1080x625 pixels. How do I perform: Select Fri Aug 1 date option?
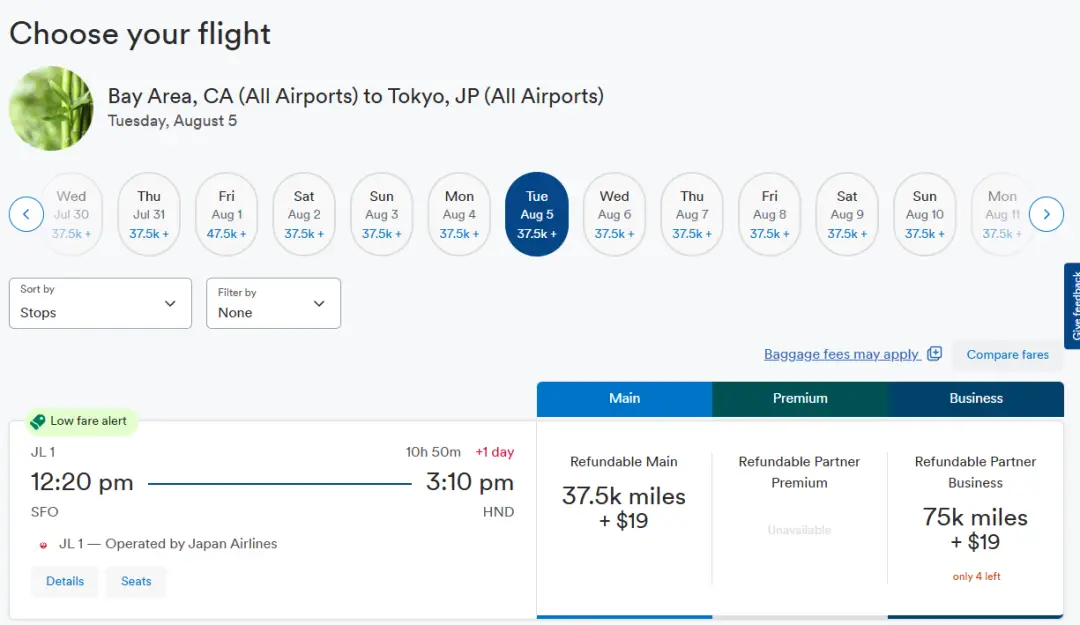pos(226,214)
